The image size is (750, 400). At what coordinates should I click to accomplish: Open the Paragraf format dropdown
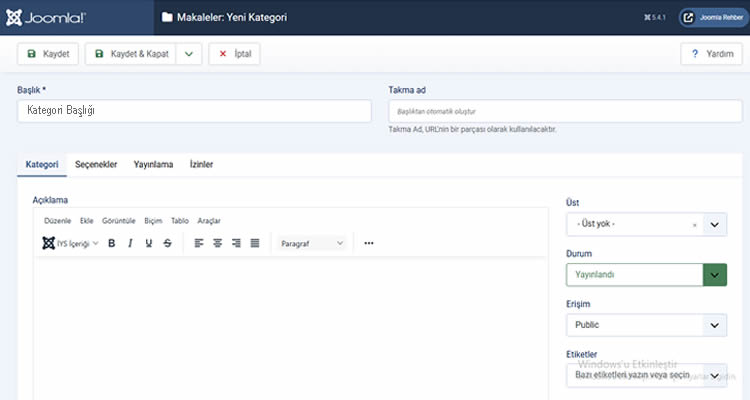[x=311, y=243]
